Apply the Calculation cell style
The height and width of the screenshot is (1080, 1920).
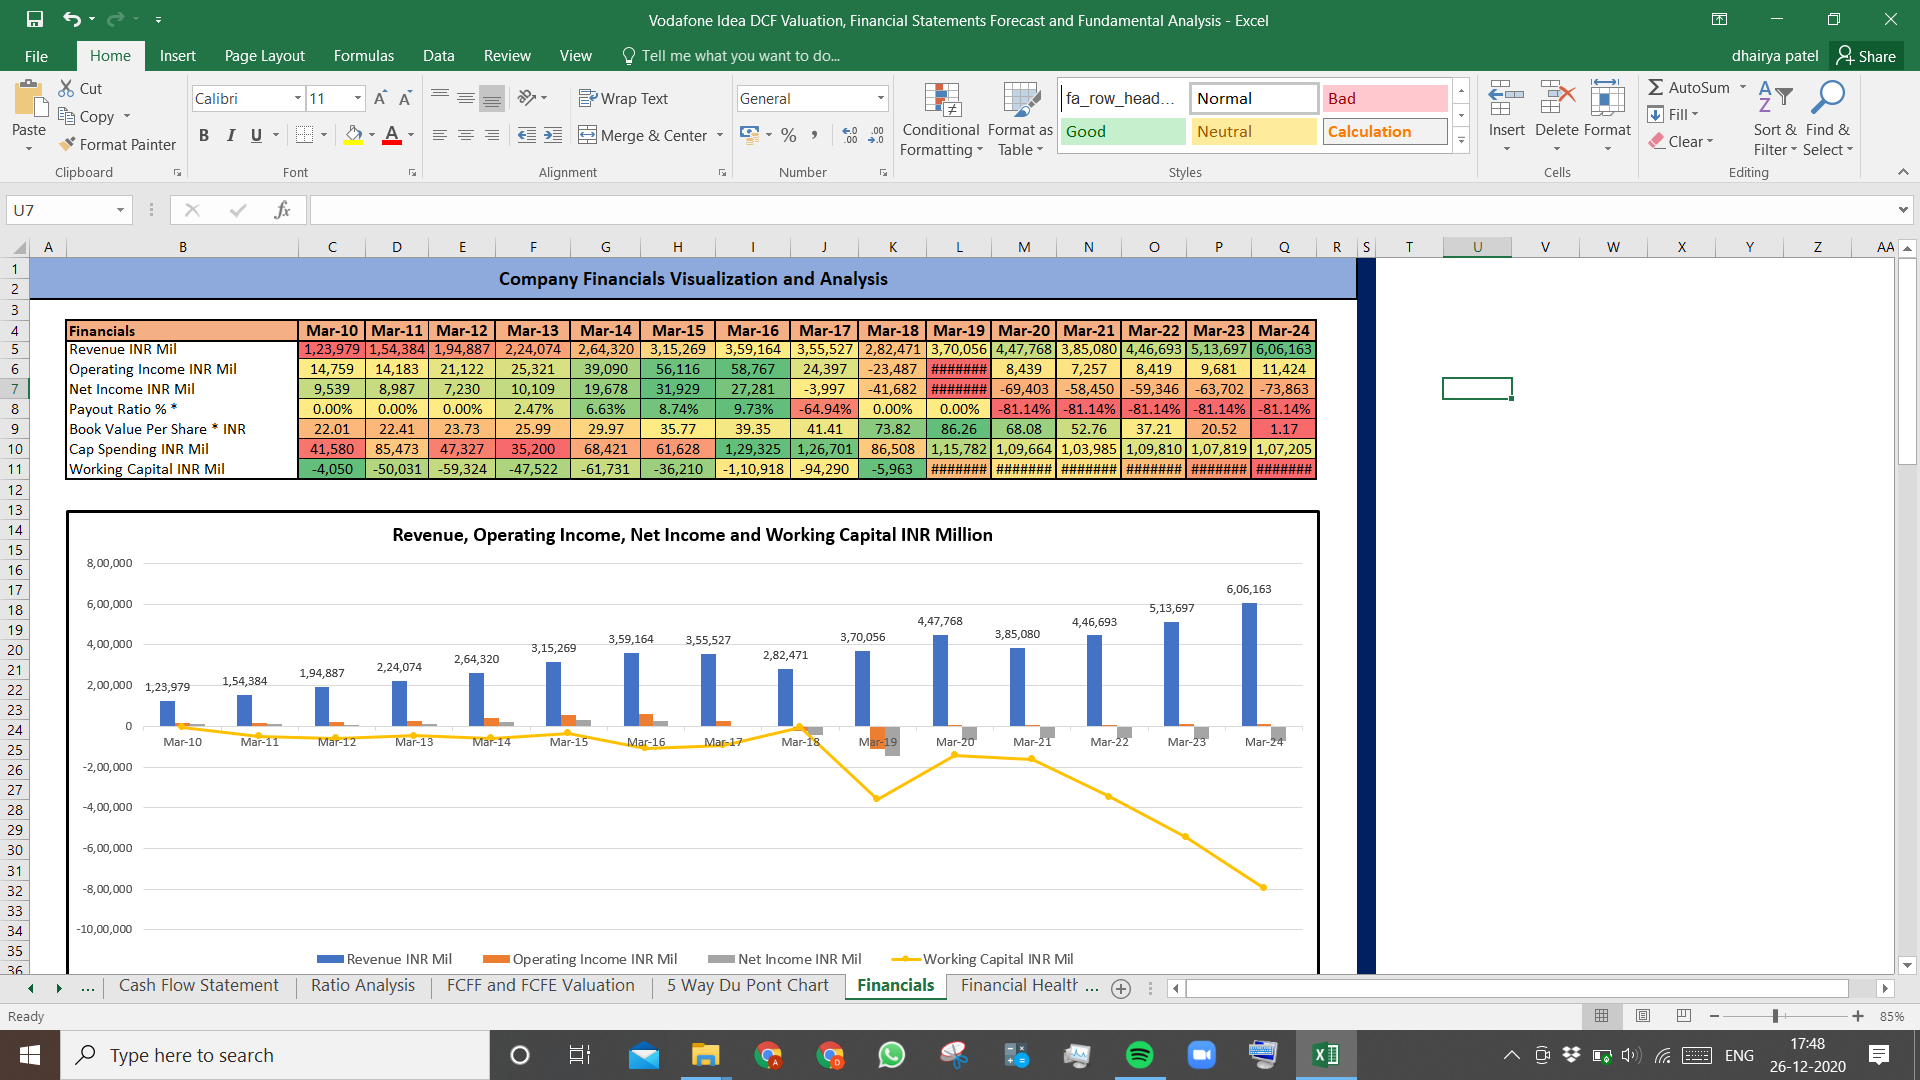click(1385, 132)
